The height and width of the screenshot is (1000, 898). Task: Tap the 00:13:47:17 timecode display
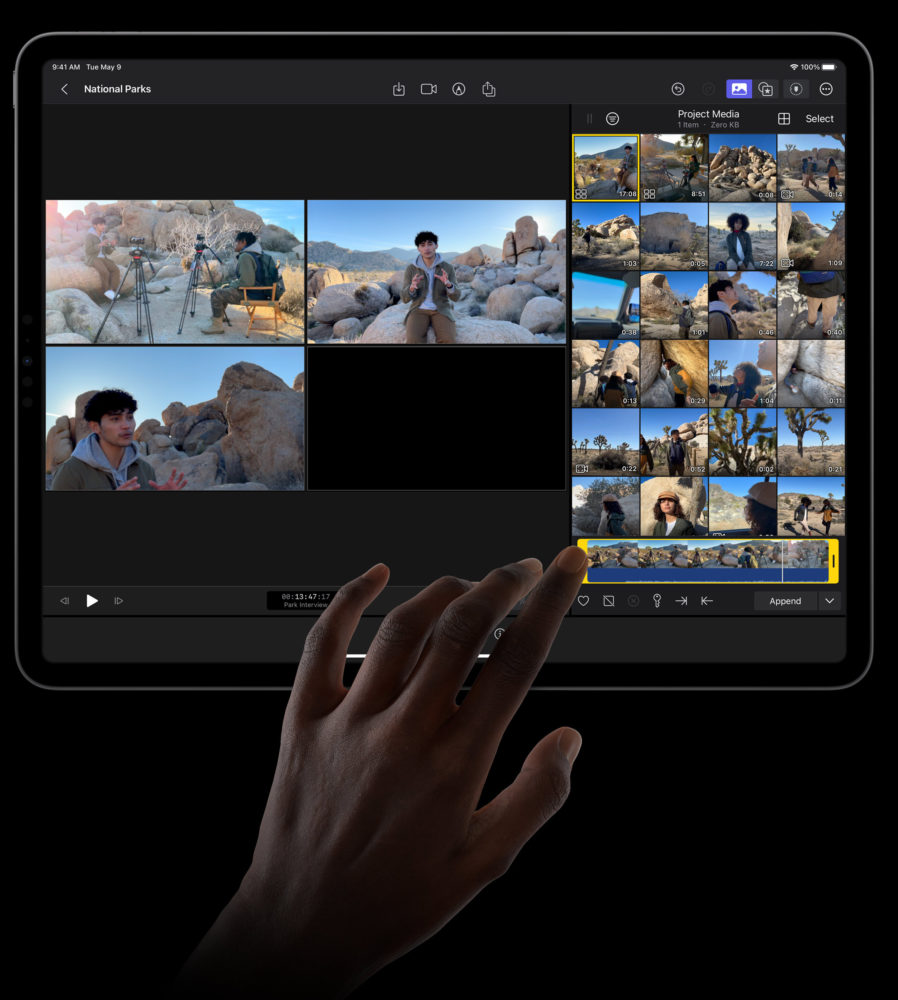pyautogui.click(x=305, y=596)
